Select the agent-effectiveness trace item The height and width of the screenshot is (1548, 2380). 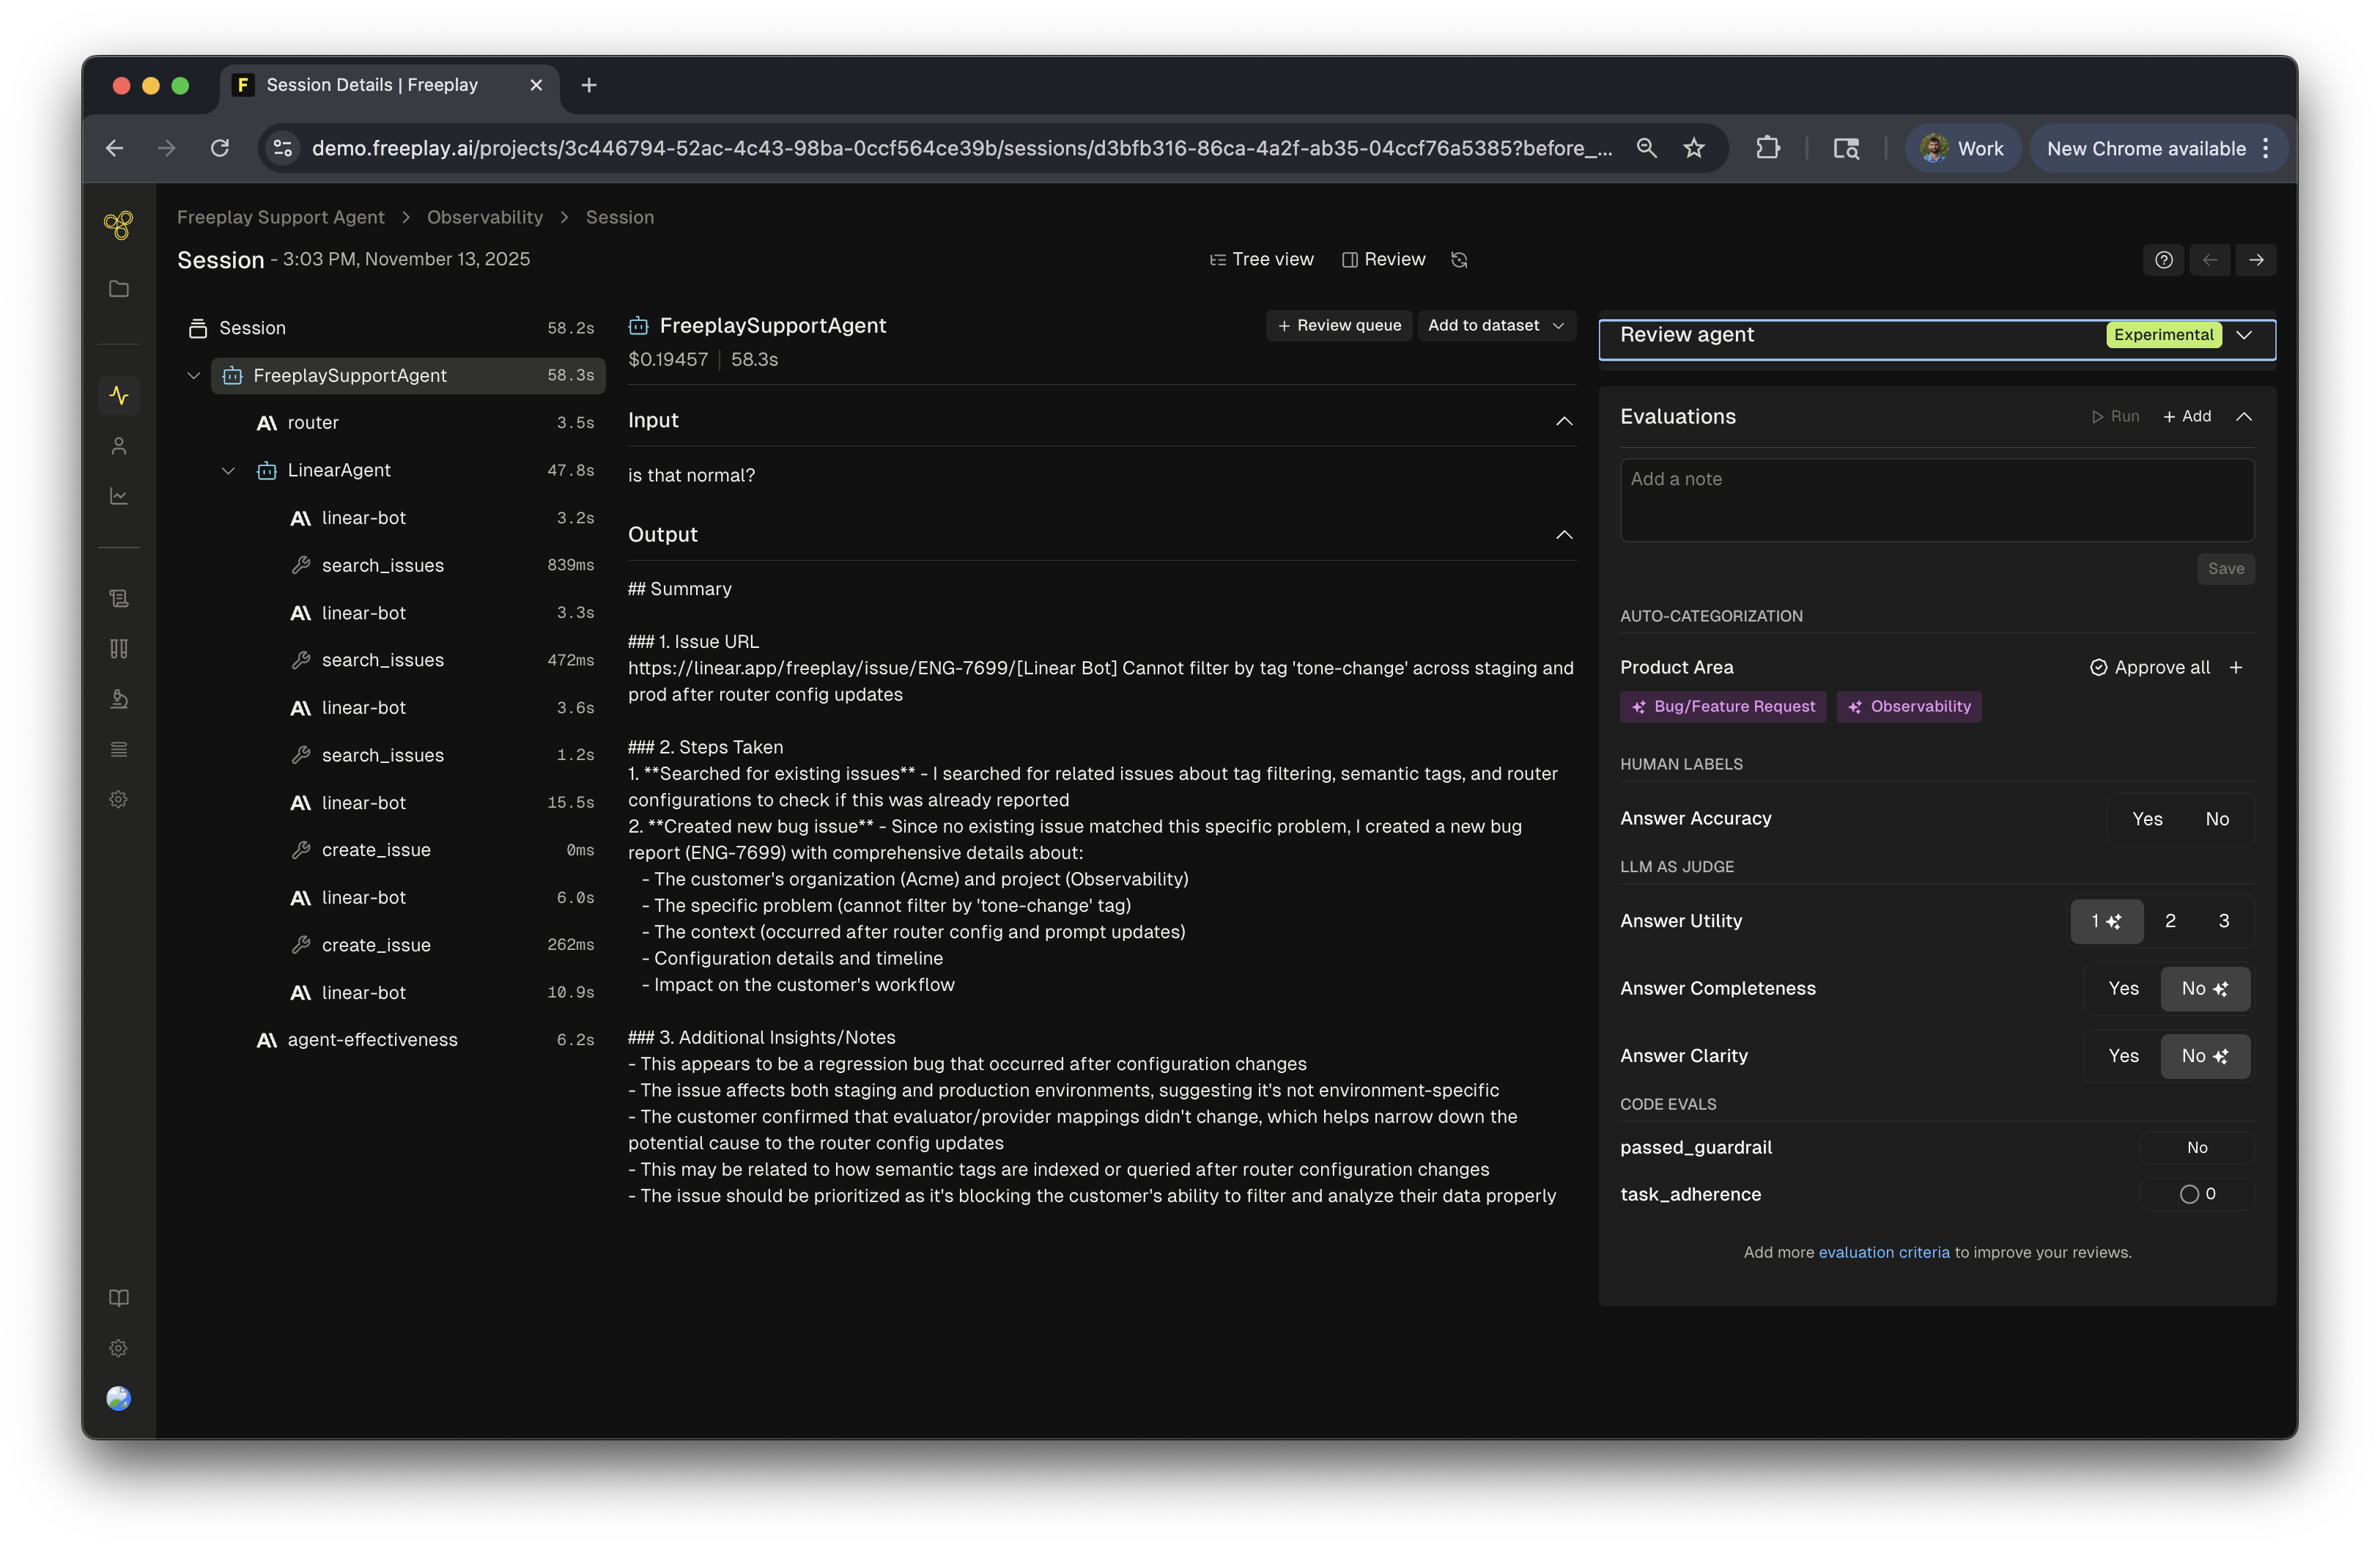[372, 1040]
